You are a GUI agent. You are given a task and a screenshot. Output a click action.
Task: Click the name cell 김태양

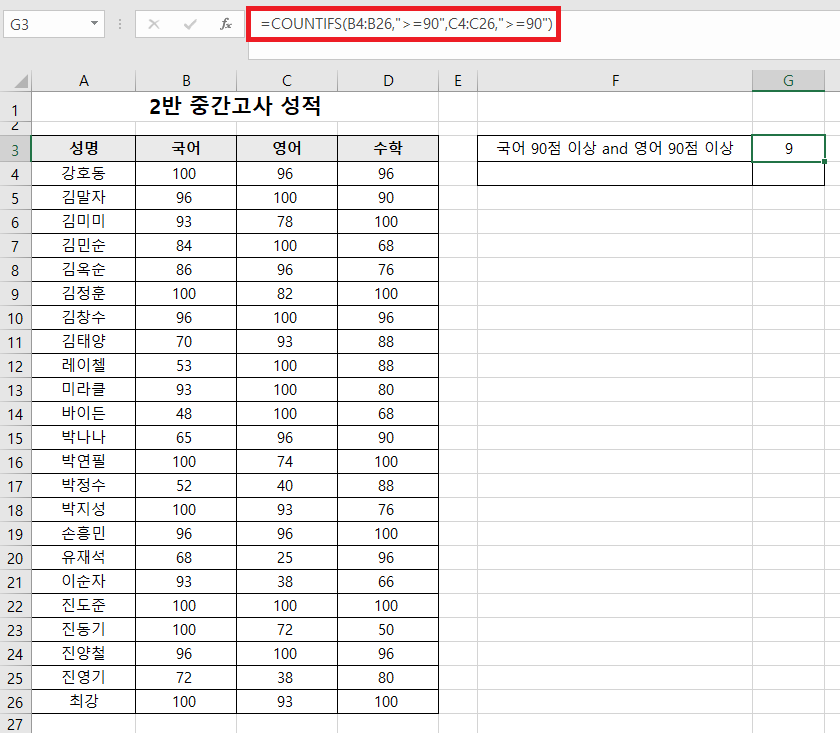pyautogui.click(x=84, y=341)
